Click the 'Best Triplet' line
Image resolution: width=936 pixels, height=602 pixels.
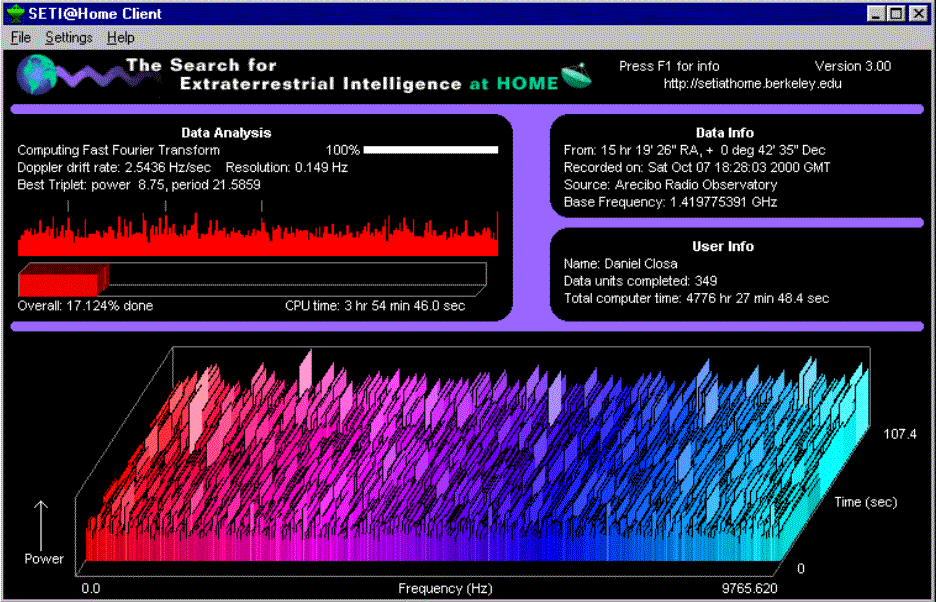point(139,185)
